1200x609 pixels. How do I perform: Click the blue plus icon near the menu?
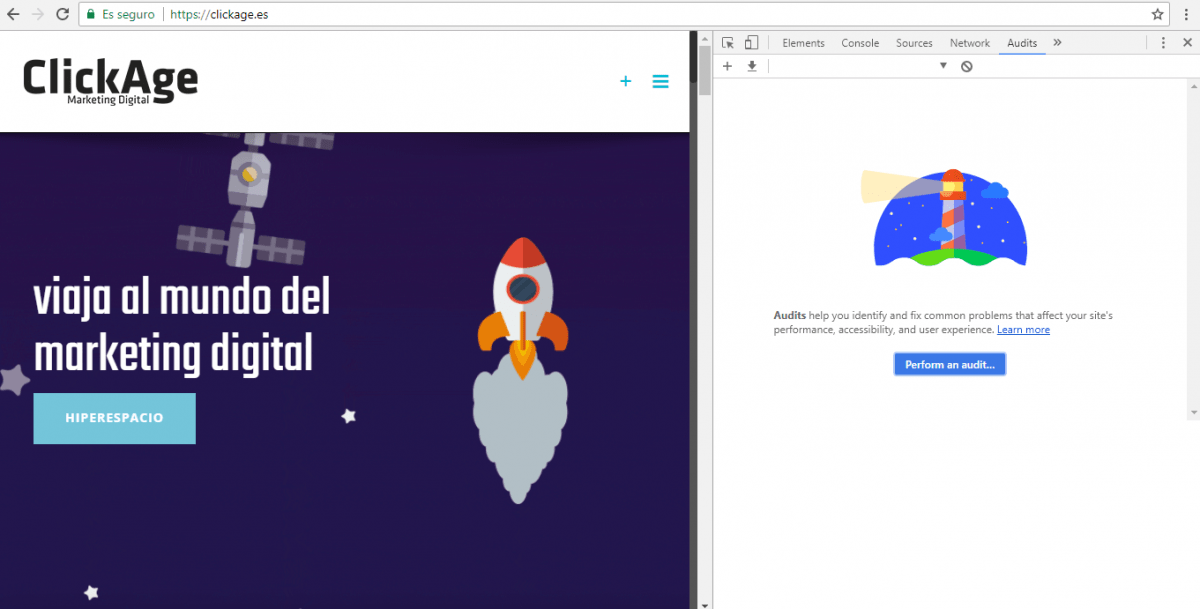[625, 81]
